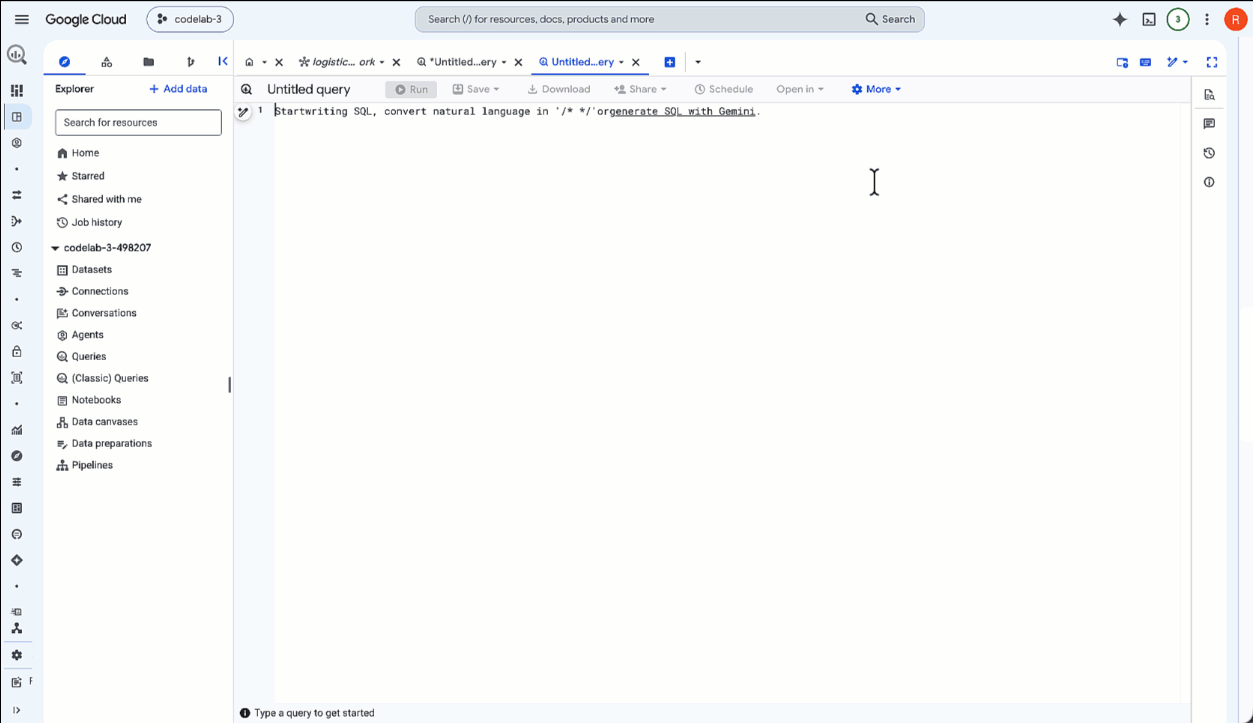Click the Download button
This screenshot has width=1253, height=723.
pyautogui.click(x=559, y=89)
